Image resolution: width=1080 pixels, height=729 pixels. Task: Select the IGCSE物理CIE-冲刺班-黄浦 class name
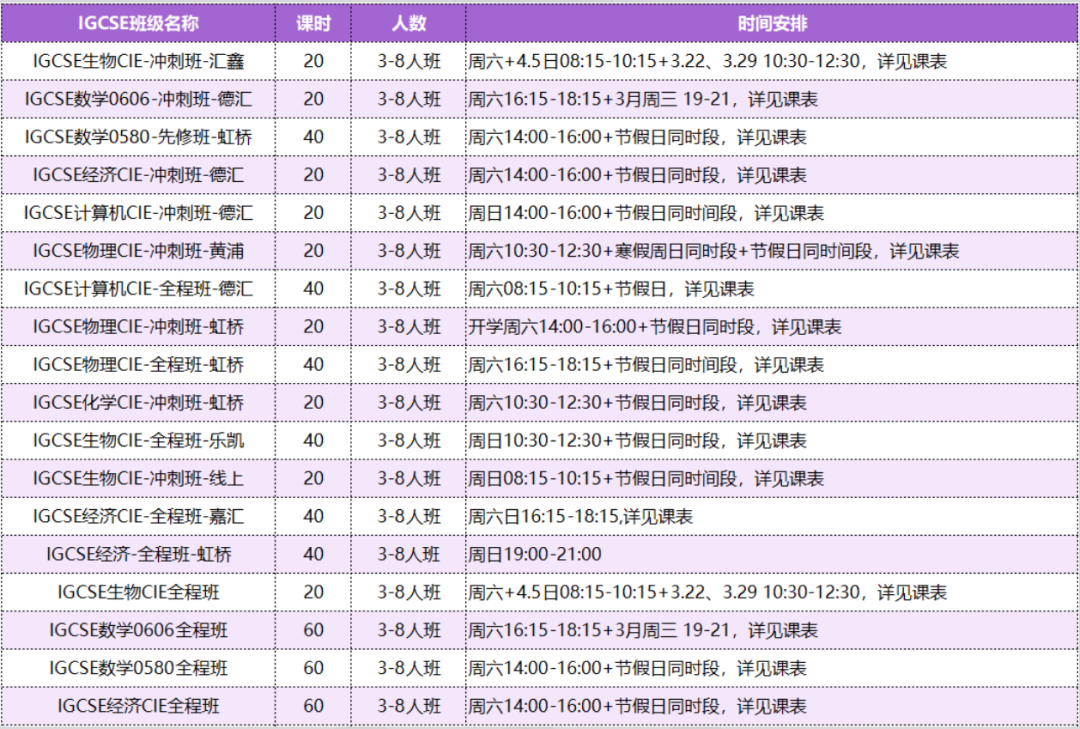(138, 251)
